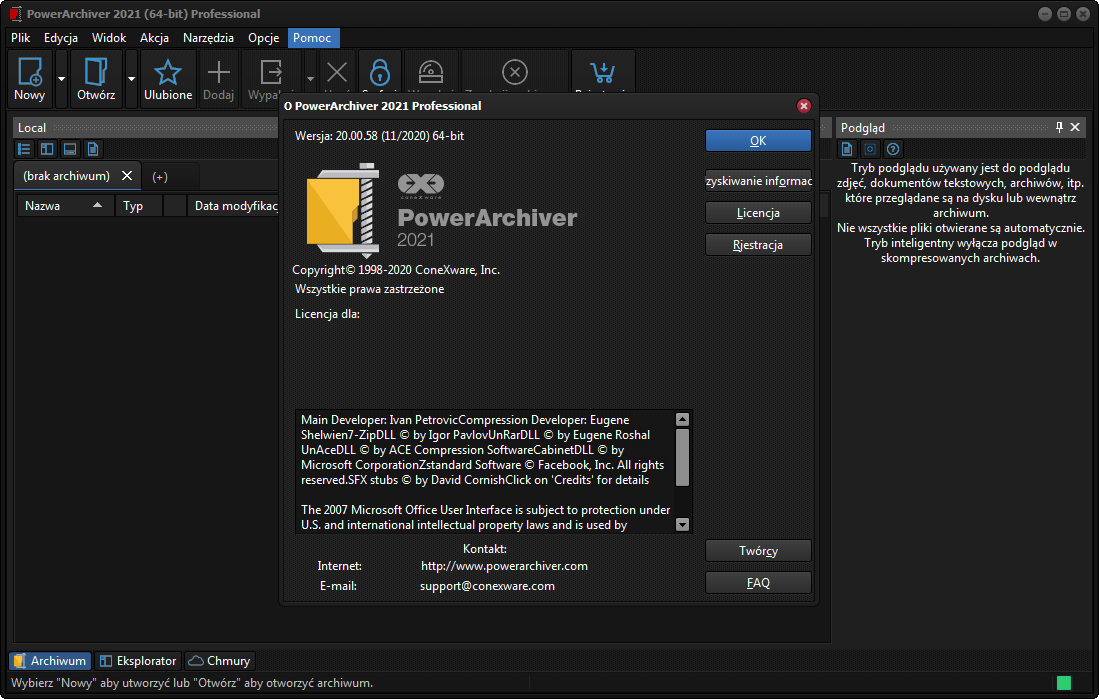Screen dimensions: 1099x699
Task: Click the Licencja button
Action: click(758, 212)
